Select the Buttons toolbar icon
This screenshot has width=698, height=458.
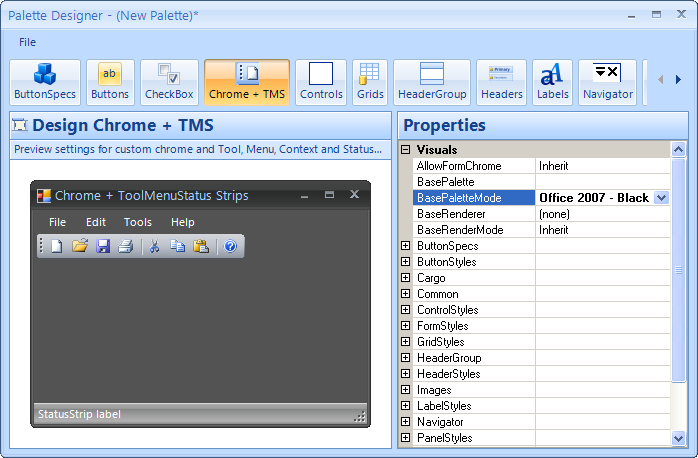pos(110,82)
